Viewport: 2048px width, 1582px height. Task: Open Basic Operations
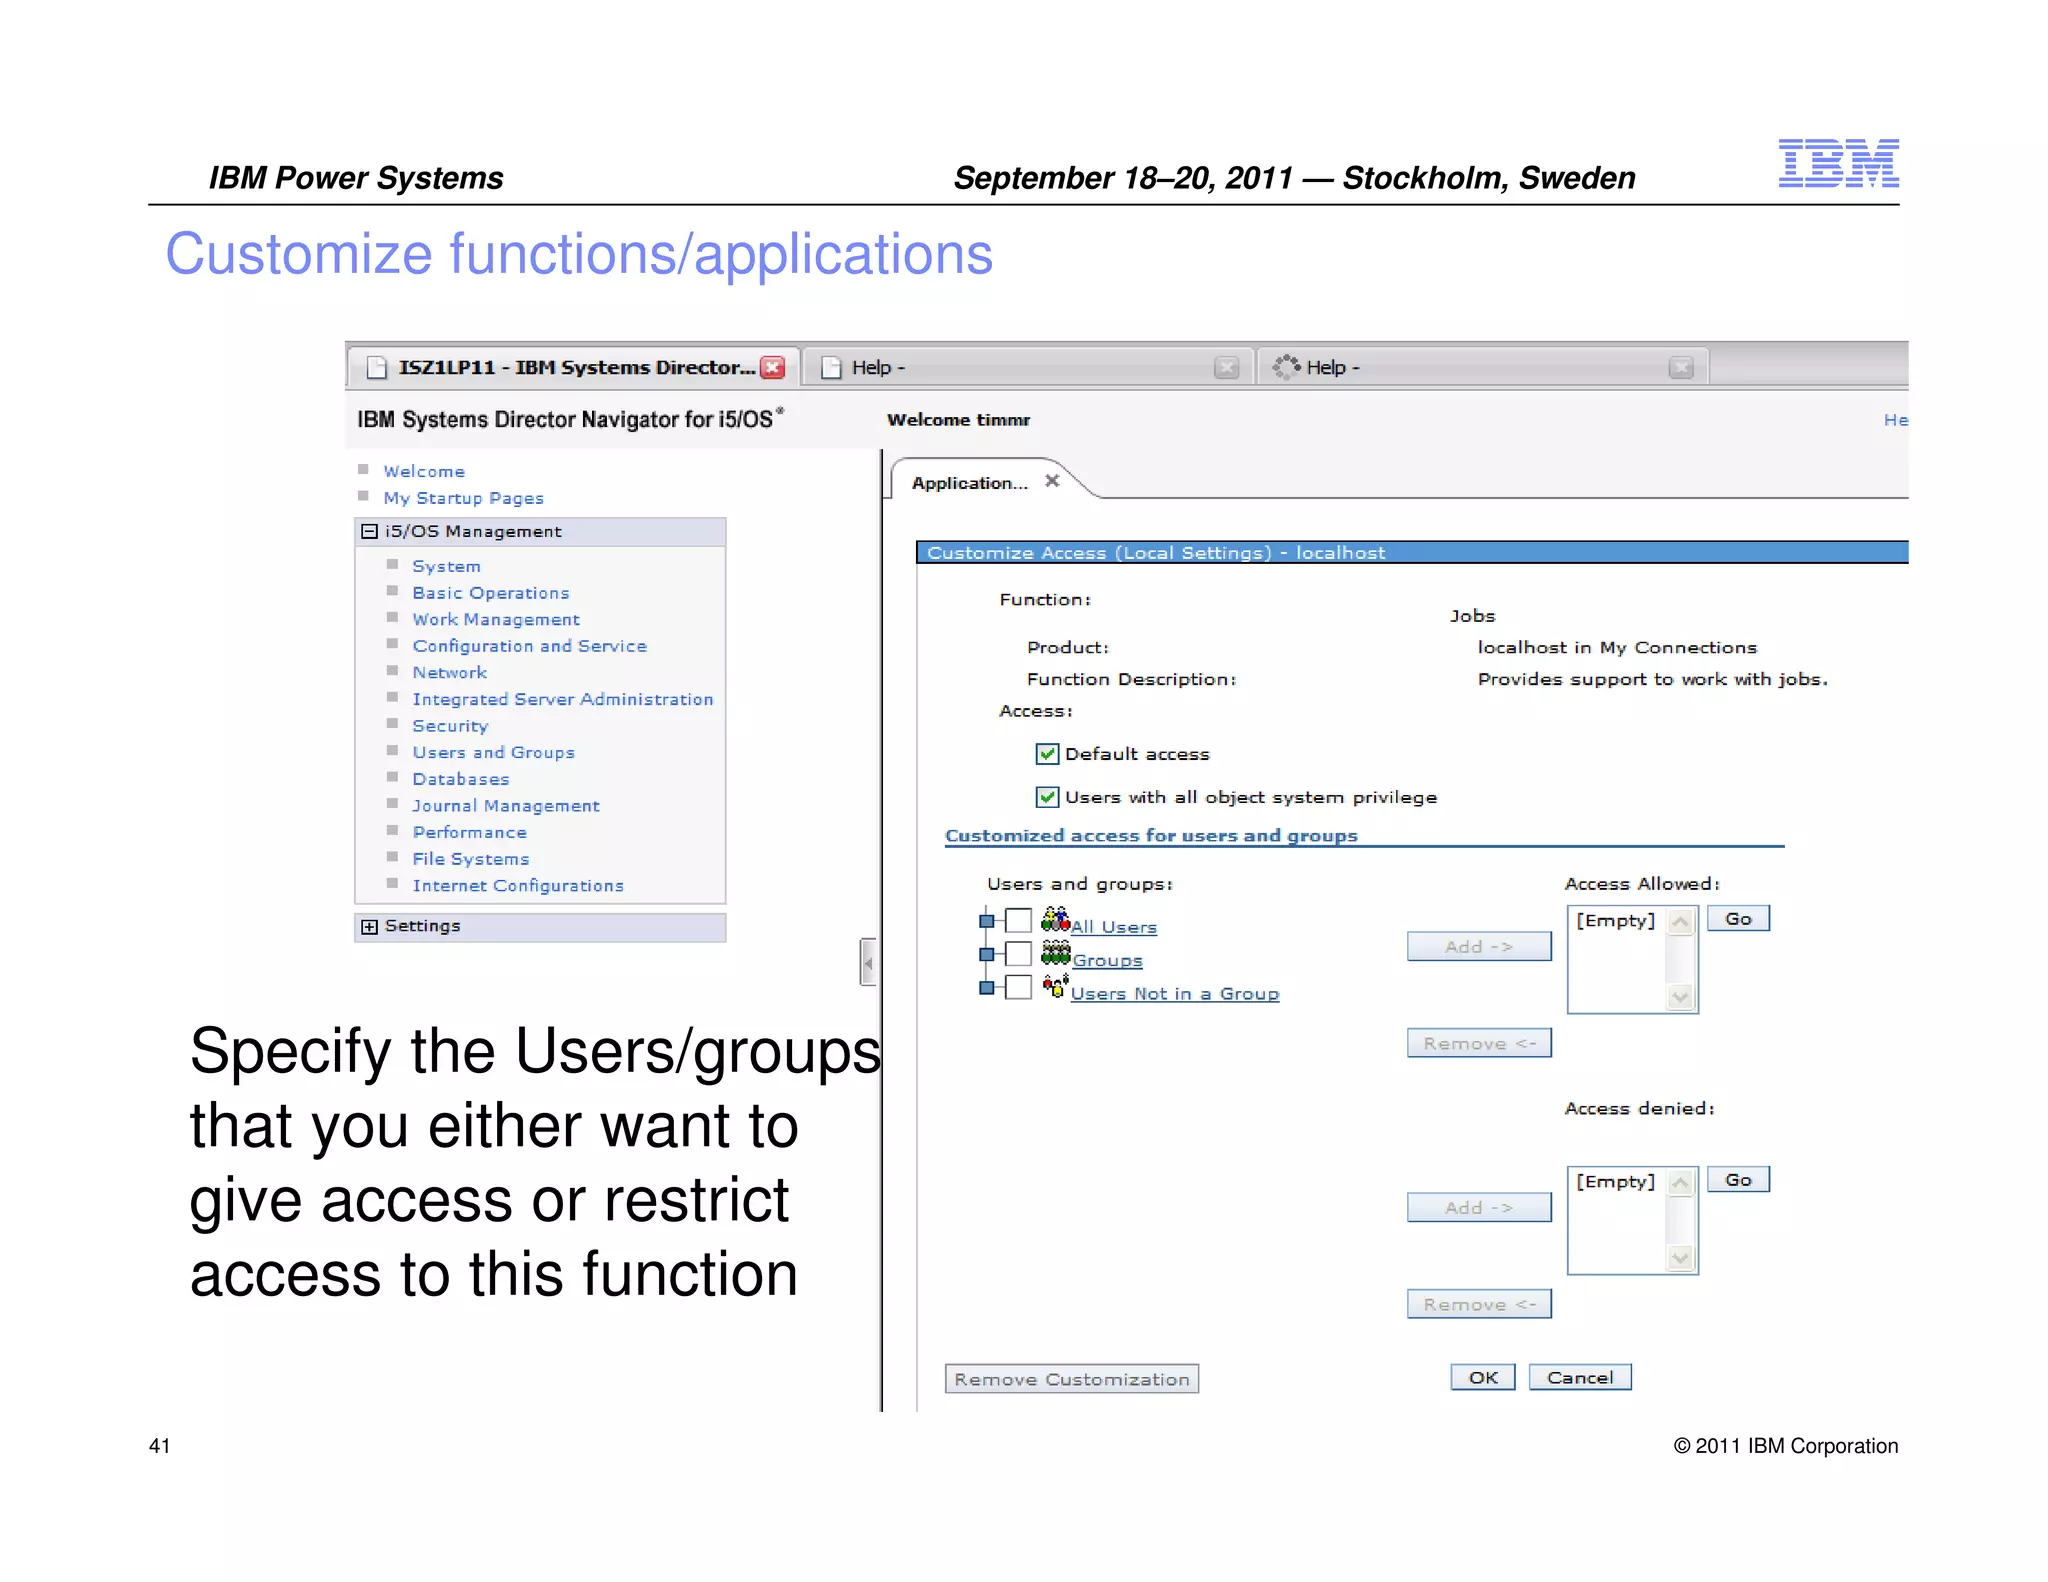coord(491,593)
